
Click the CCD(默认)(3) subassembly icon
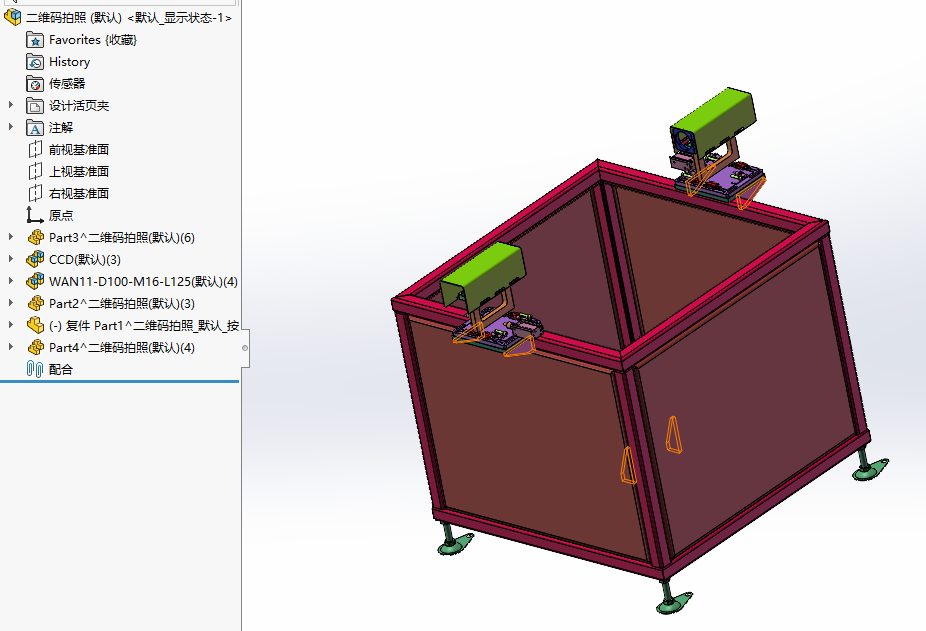tap(35, 259)
